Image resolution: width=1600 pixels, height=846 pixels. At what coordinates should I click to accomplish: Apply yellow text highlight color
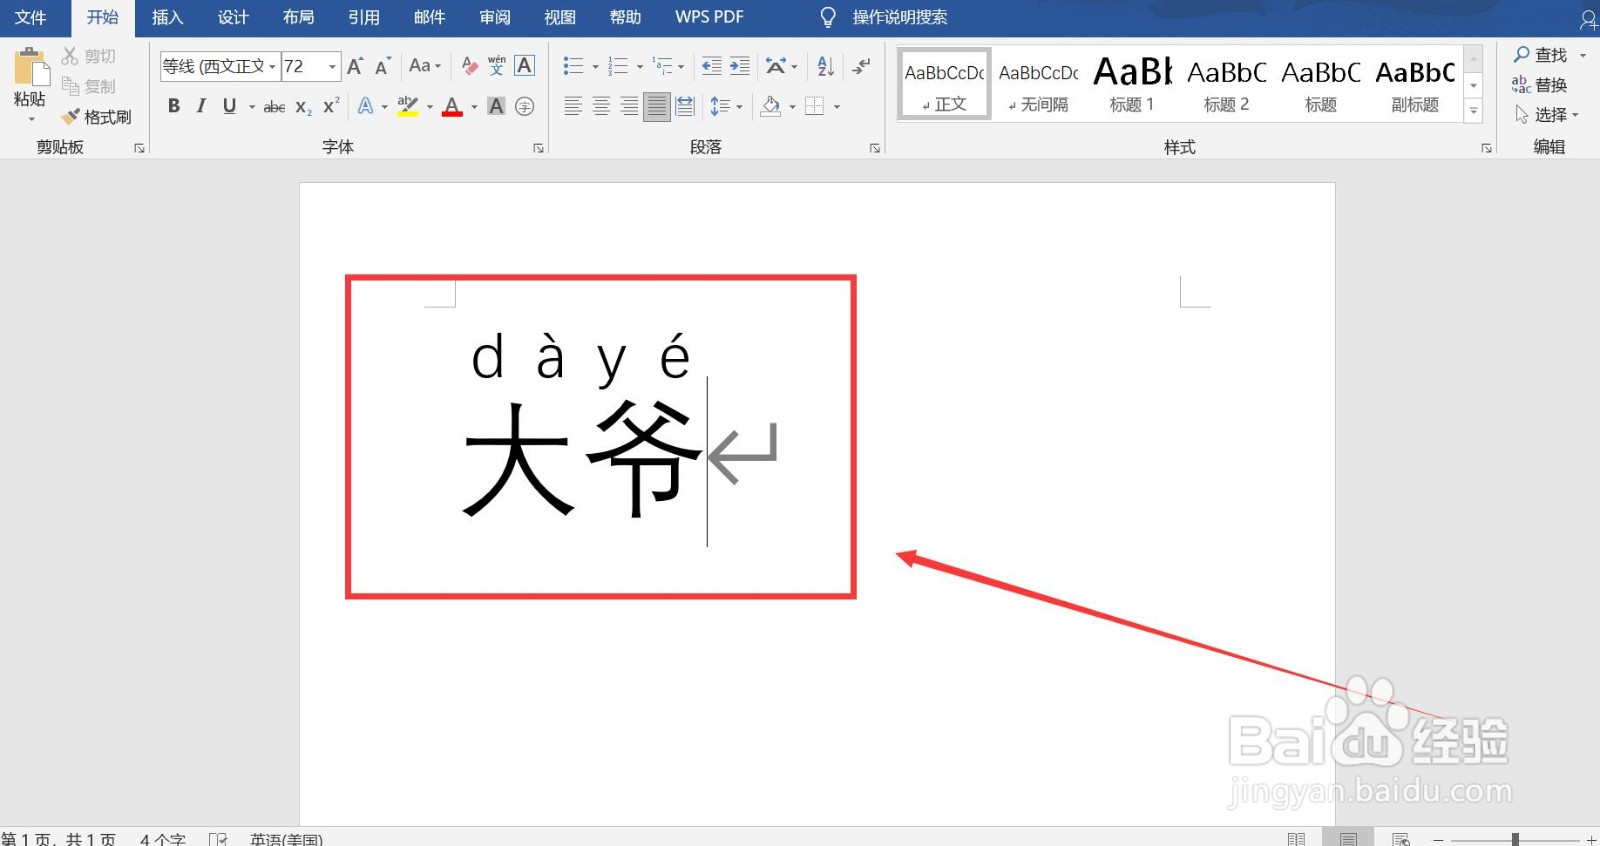pos(407,106)
